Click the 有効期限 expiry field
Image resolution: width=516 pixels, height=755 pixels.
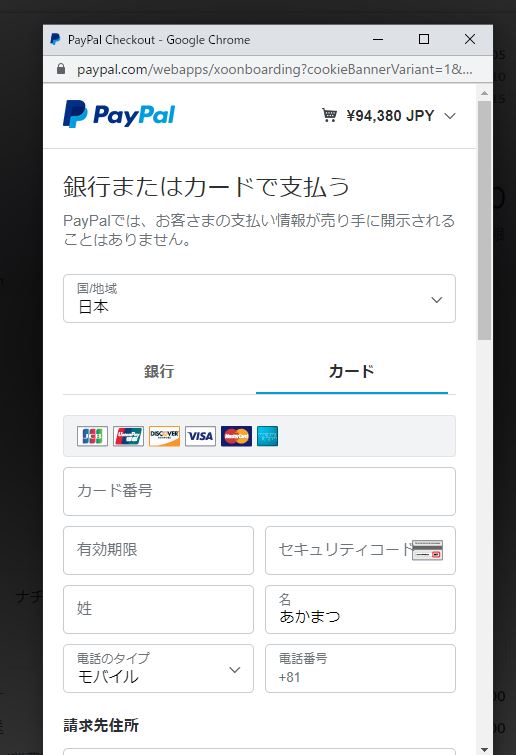tap(158, 550)
